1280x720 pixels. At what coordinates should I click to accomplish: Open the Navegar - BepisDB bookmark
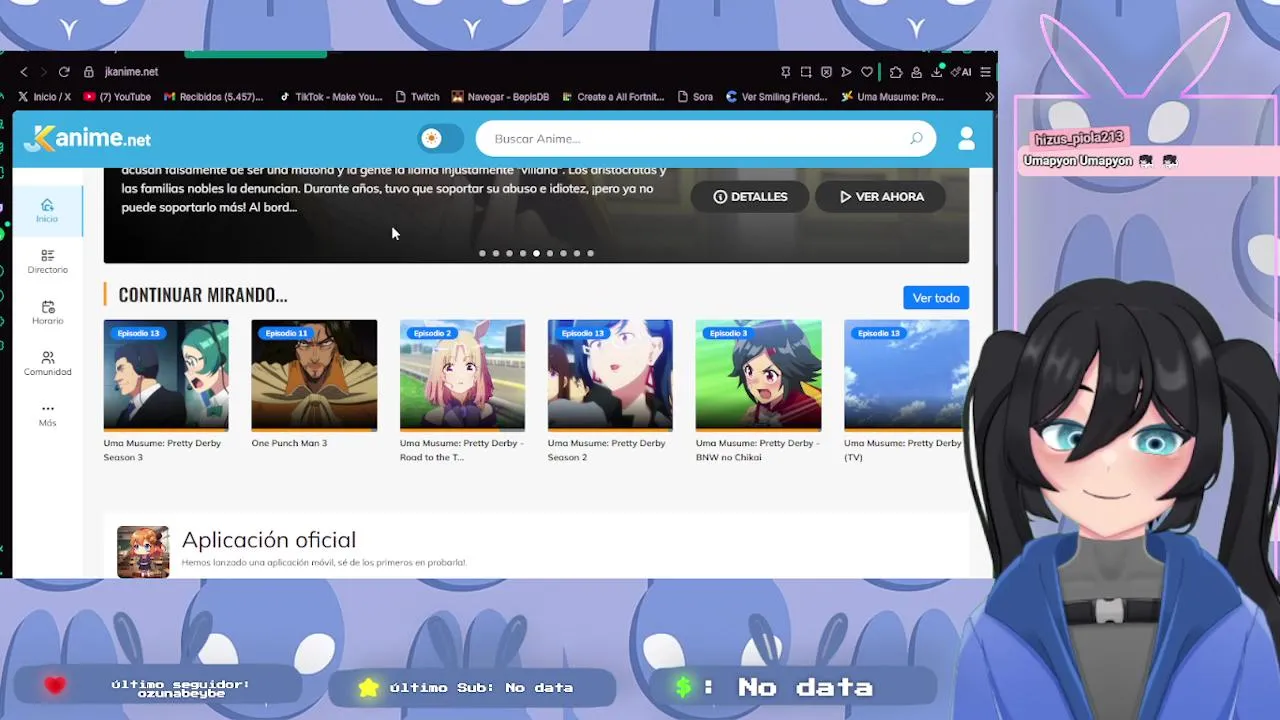(501, 97)
